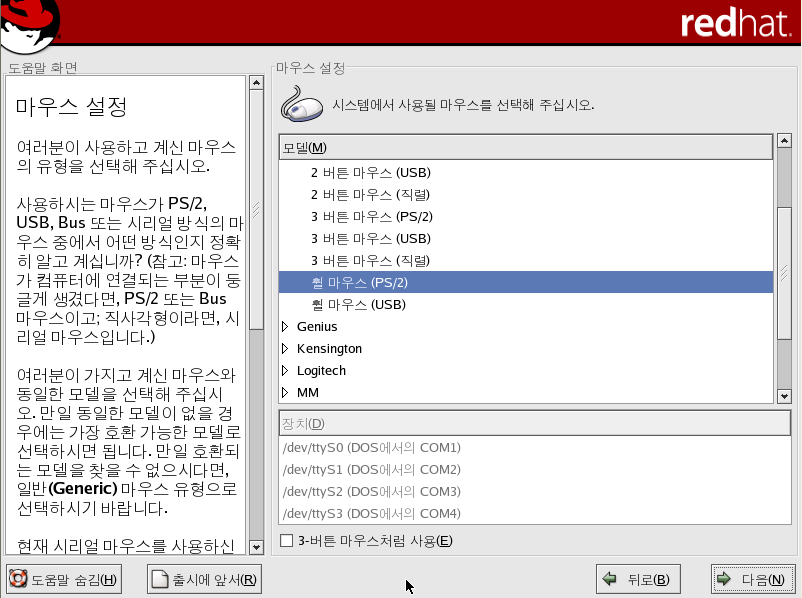Select /dev/ttyS0 (COM1) device
Viewport: 802px width, 598px height.
(535, 448)
